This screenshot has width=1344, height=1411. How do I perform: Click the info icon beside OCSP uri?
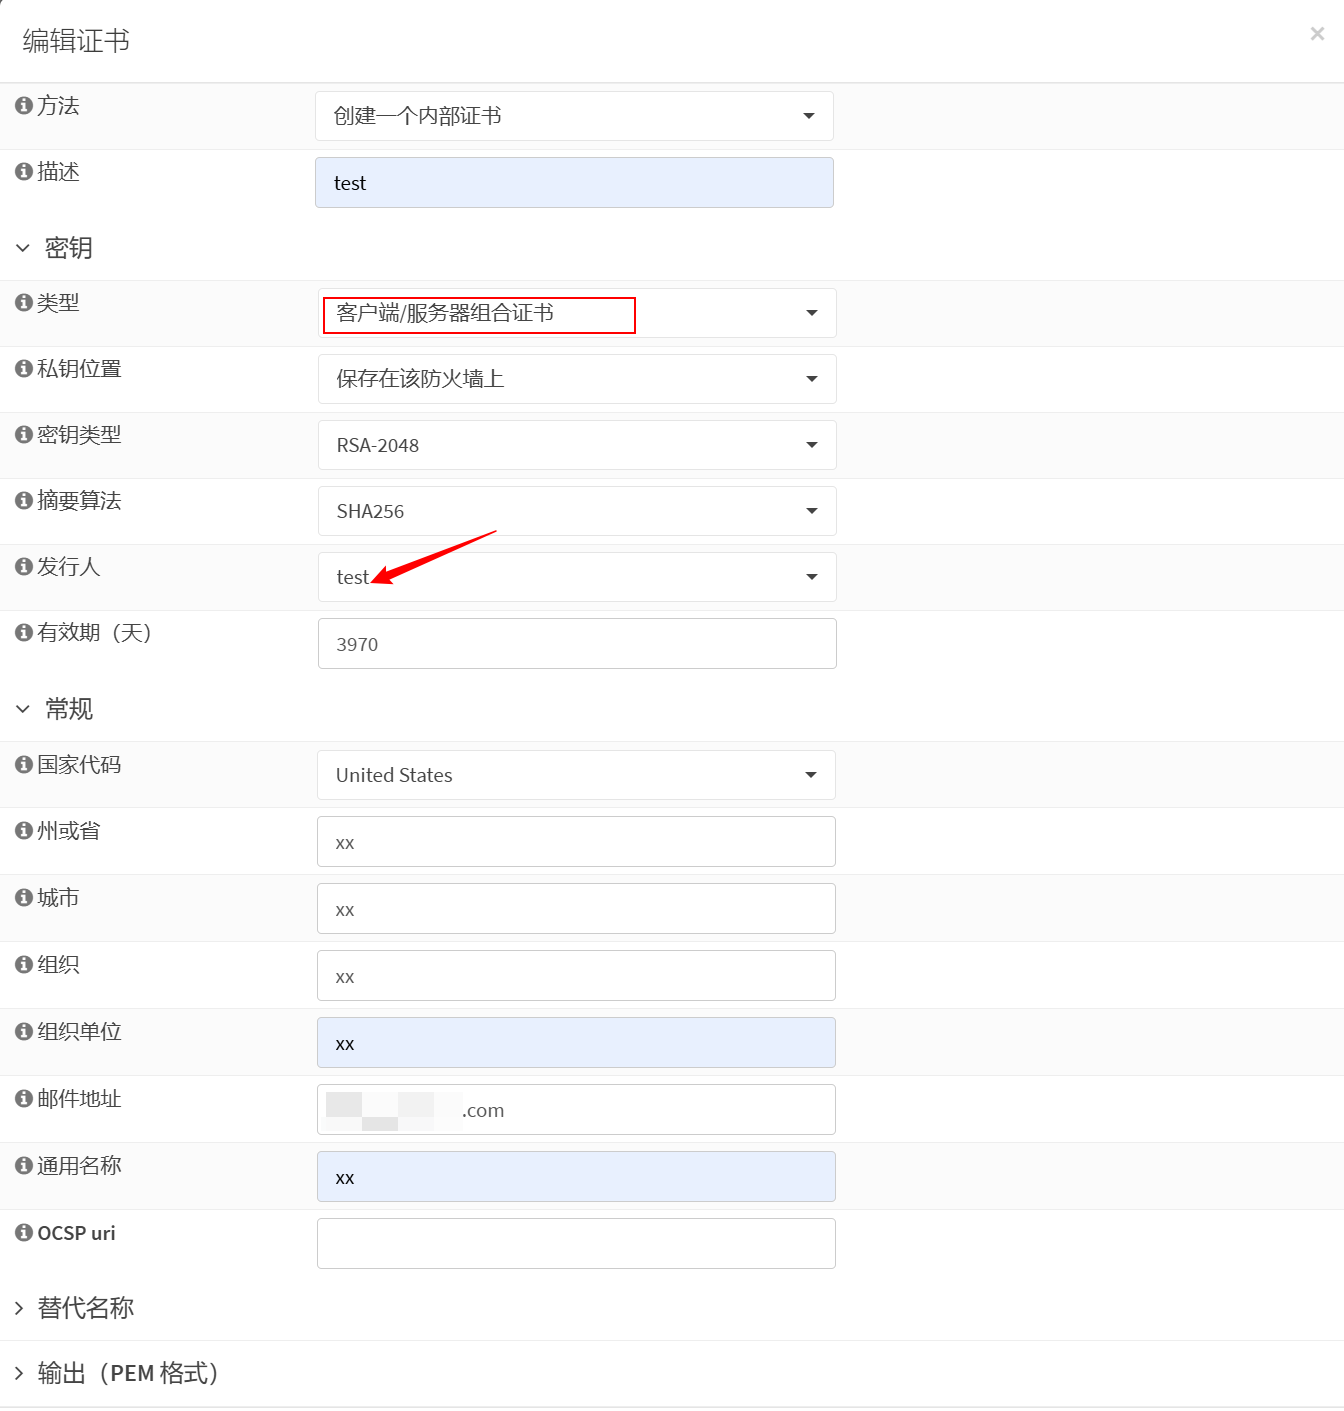coord(24,1233)
